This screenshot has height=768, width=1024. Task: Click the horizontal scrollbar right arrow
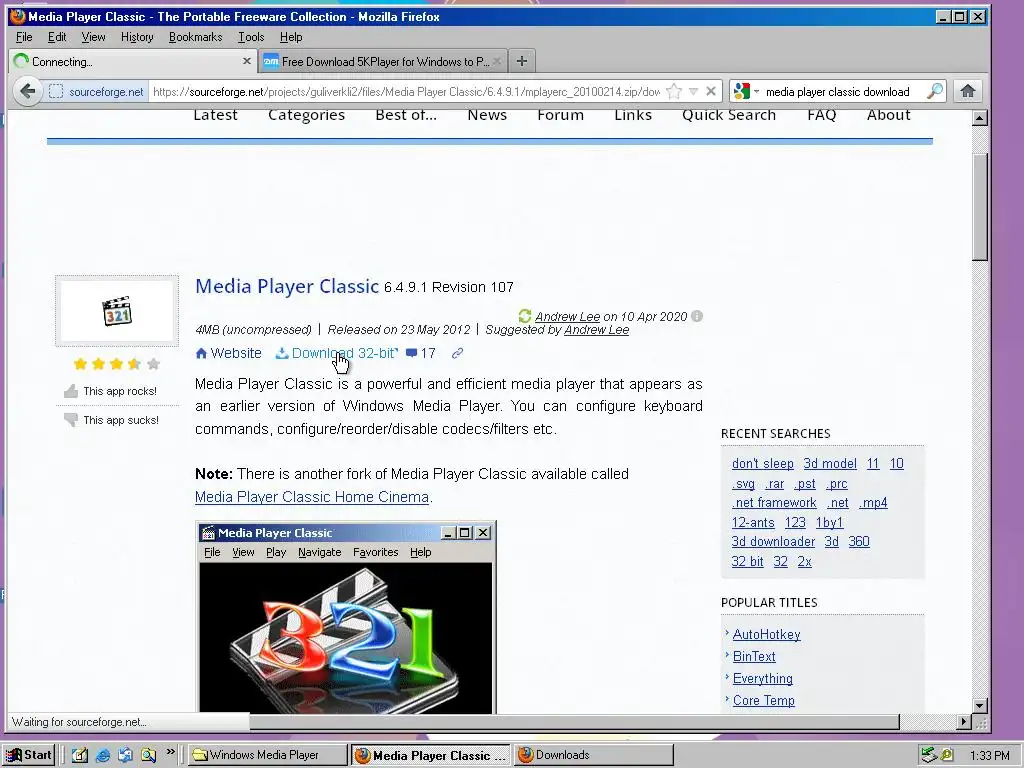coord(964,722)
